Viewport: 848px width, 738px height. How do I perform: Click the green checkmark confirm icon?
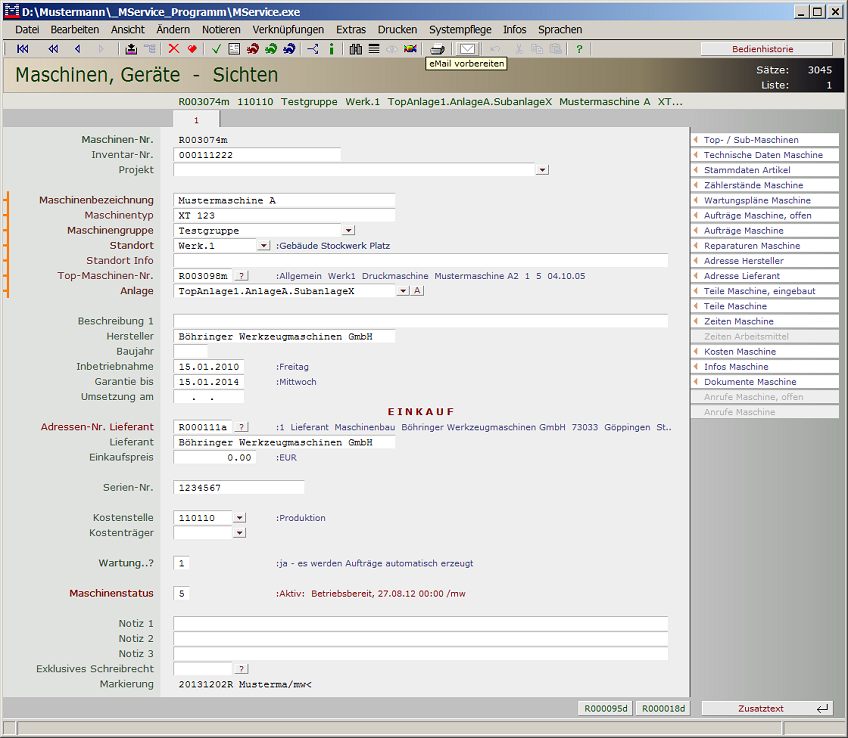tap(216, 49)
